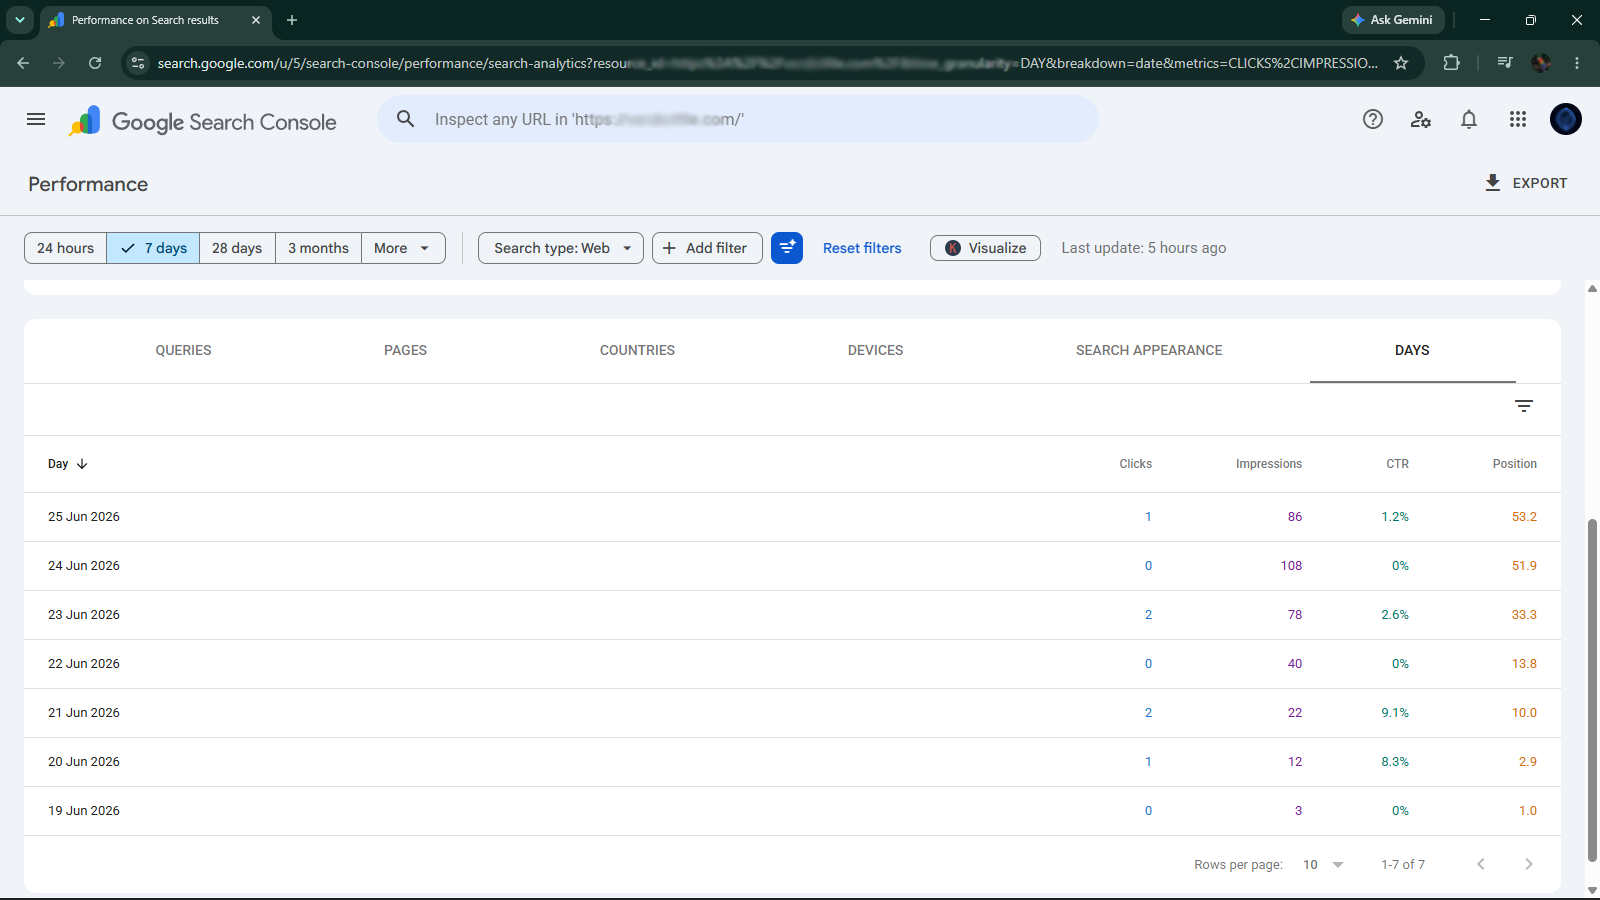
Task: Select the 7 days date range
Action: [x=153, y=248]
